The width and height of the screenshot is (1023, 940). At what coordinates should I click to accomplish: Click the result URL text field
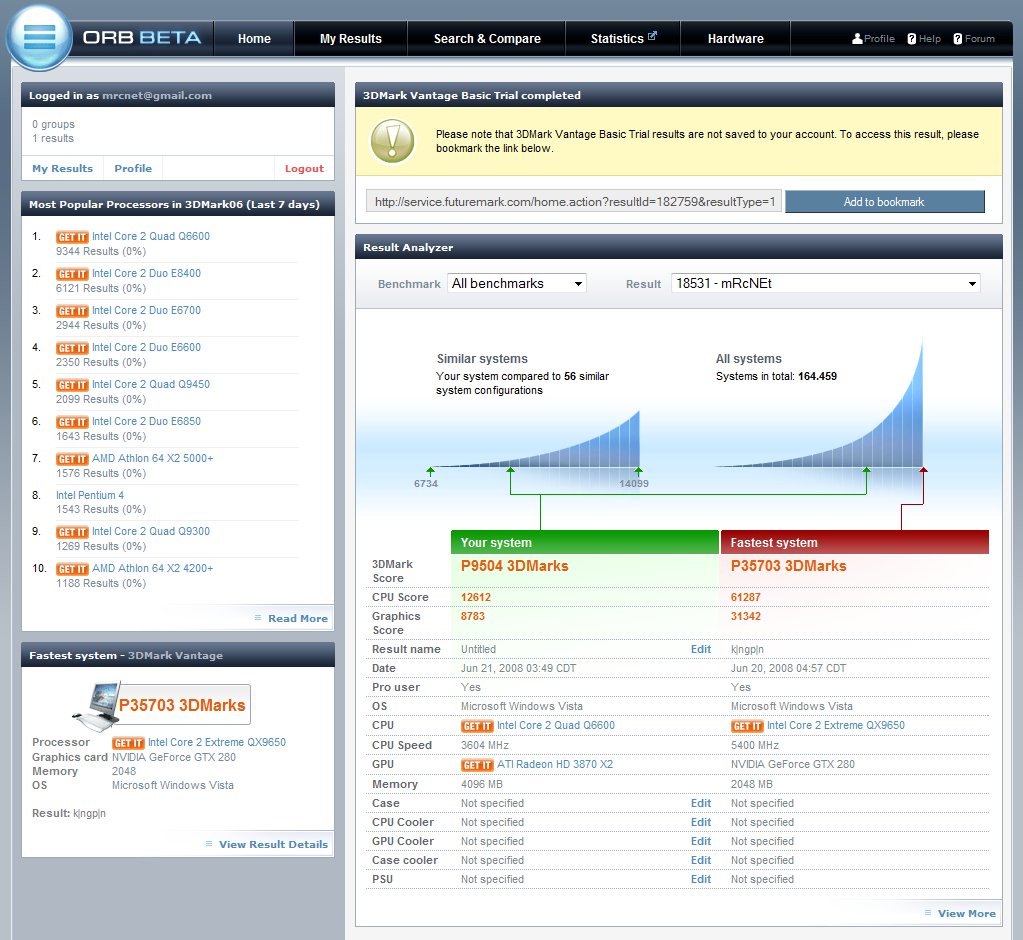coord(574,202)
